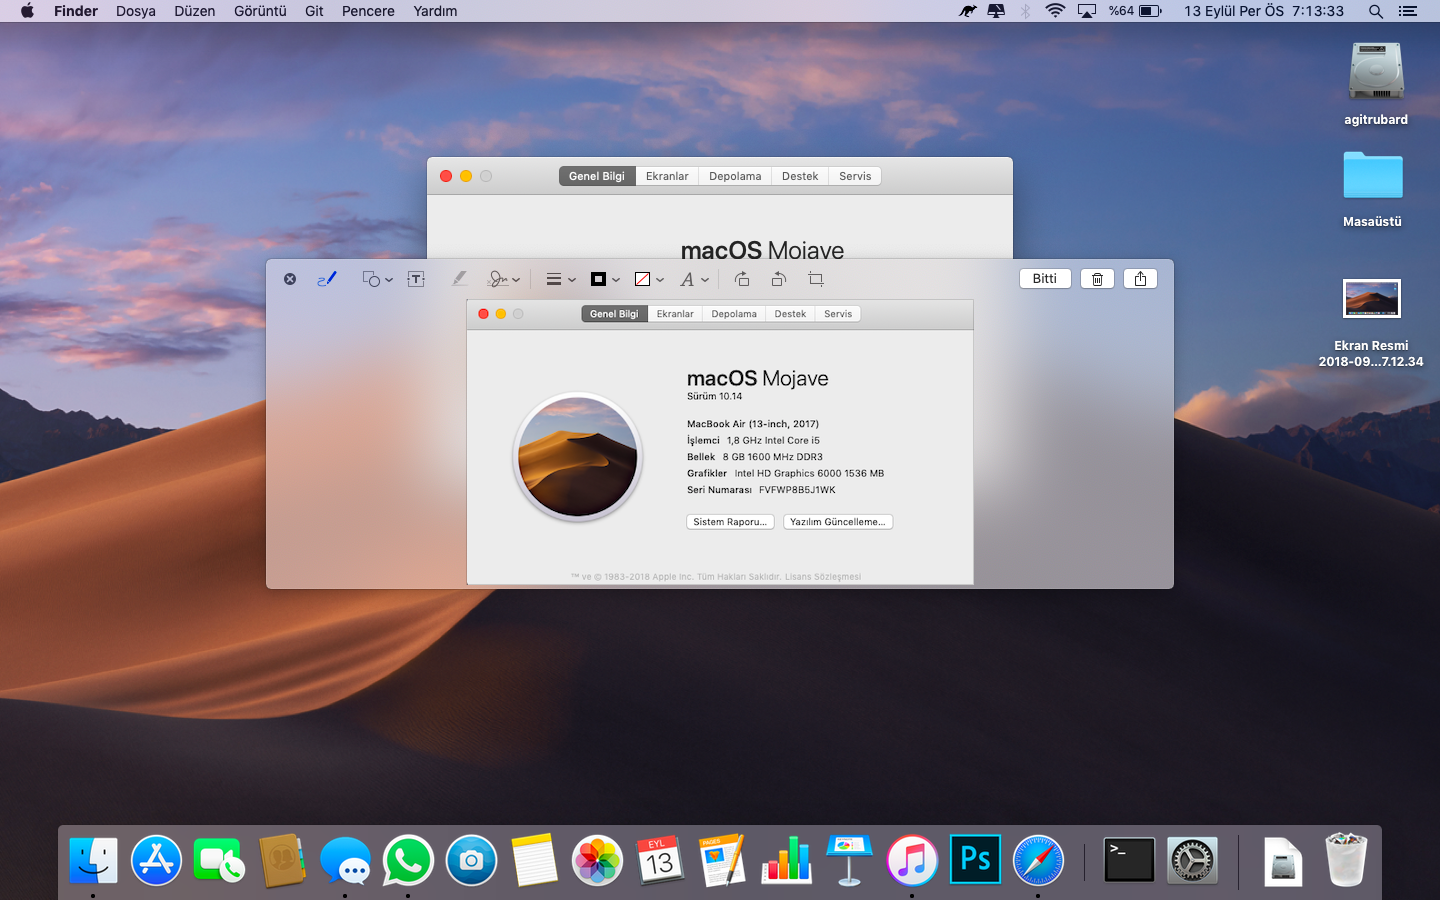Open the Dosya menu
Viewport: 1440px width, 900px height.
[x=136, y=11]
